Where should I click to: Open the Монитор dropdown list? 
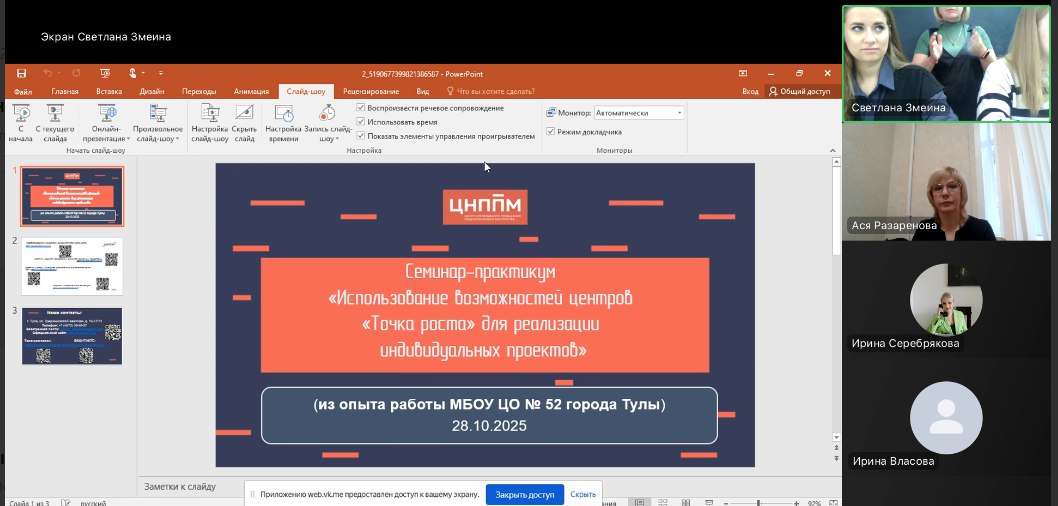tap(680, 113)
